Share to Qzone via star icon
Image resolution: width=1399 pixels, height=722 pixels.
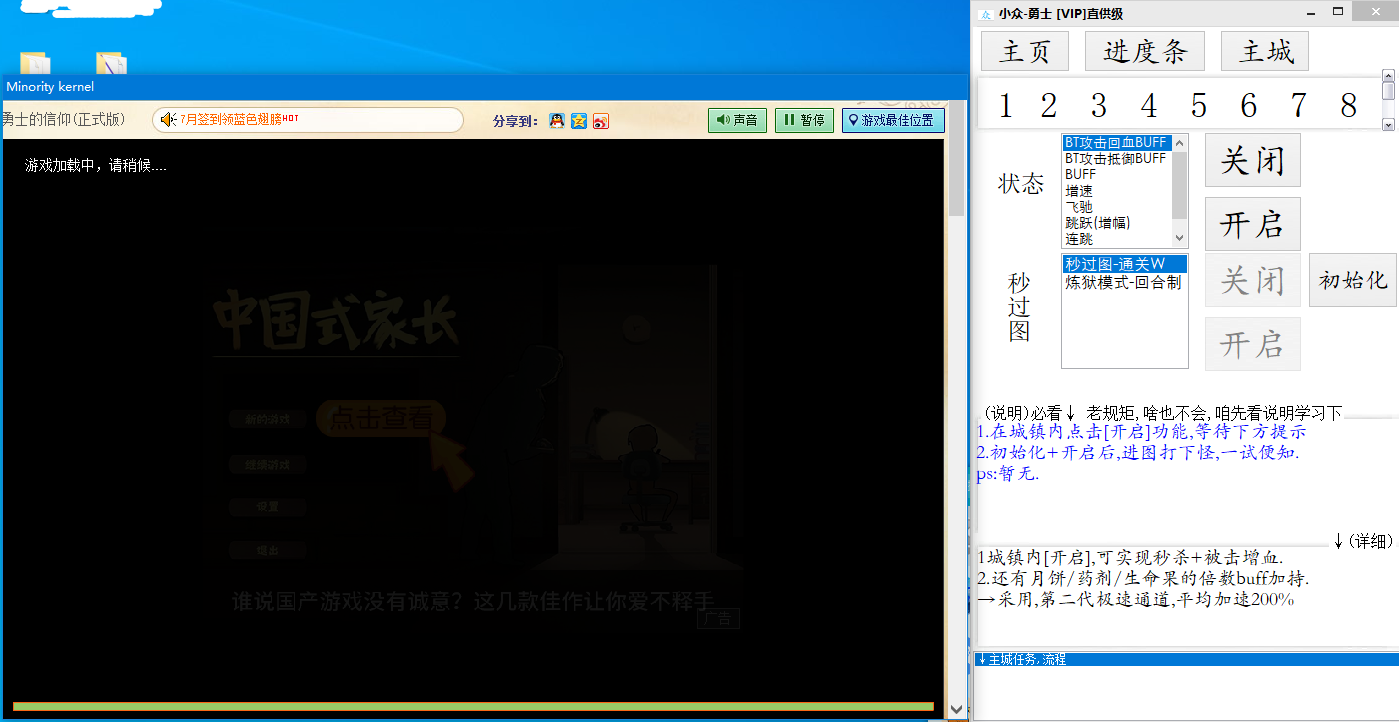tap(579, 121)
